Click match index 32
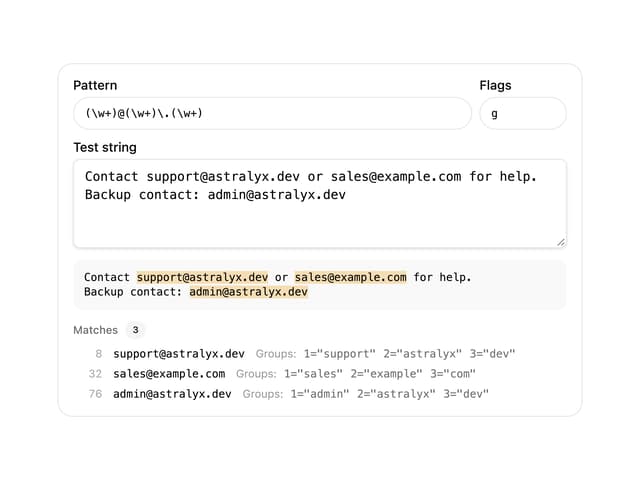Screen dimensions: 640x480 (95, 373)
